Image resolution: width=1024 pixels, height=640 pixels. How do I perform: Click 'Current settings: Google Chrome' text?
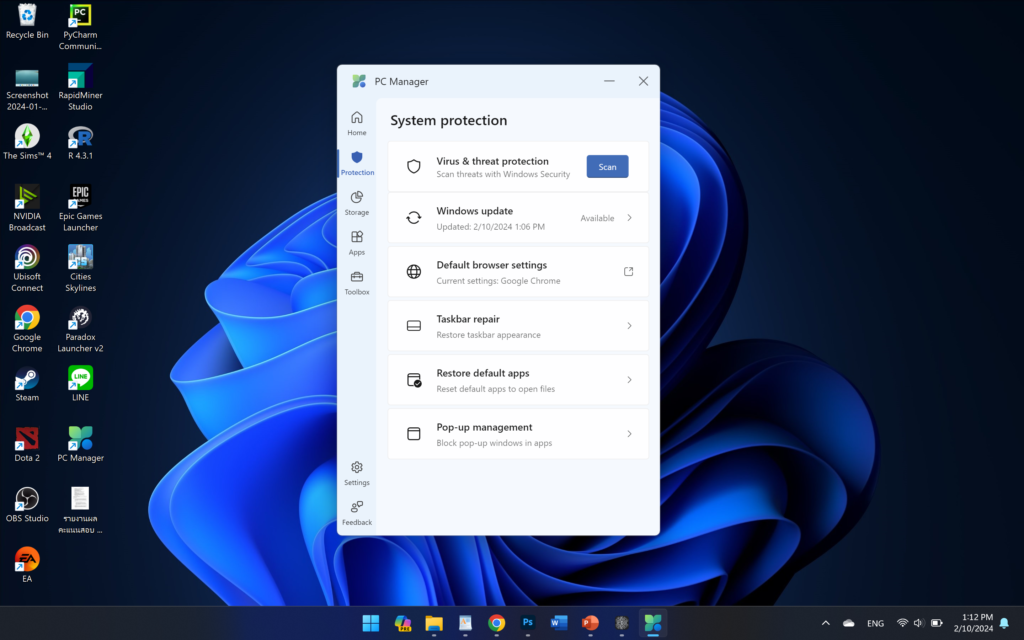(498, 281)
